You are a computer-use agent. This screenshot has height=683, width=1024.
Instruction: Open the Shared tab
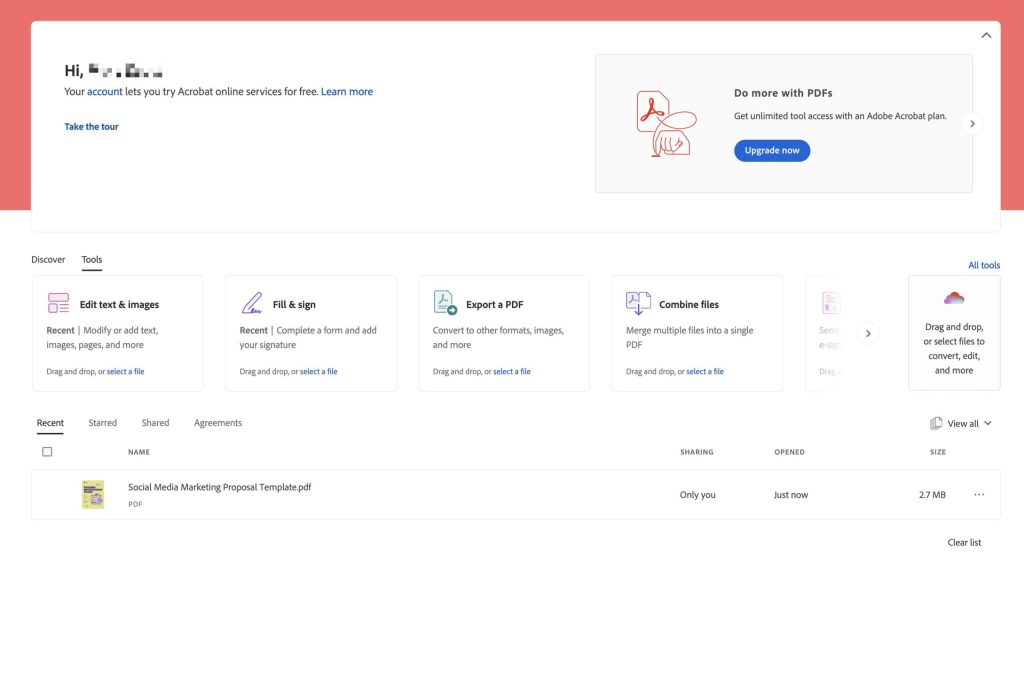[155, 422]
